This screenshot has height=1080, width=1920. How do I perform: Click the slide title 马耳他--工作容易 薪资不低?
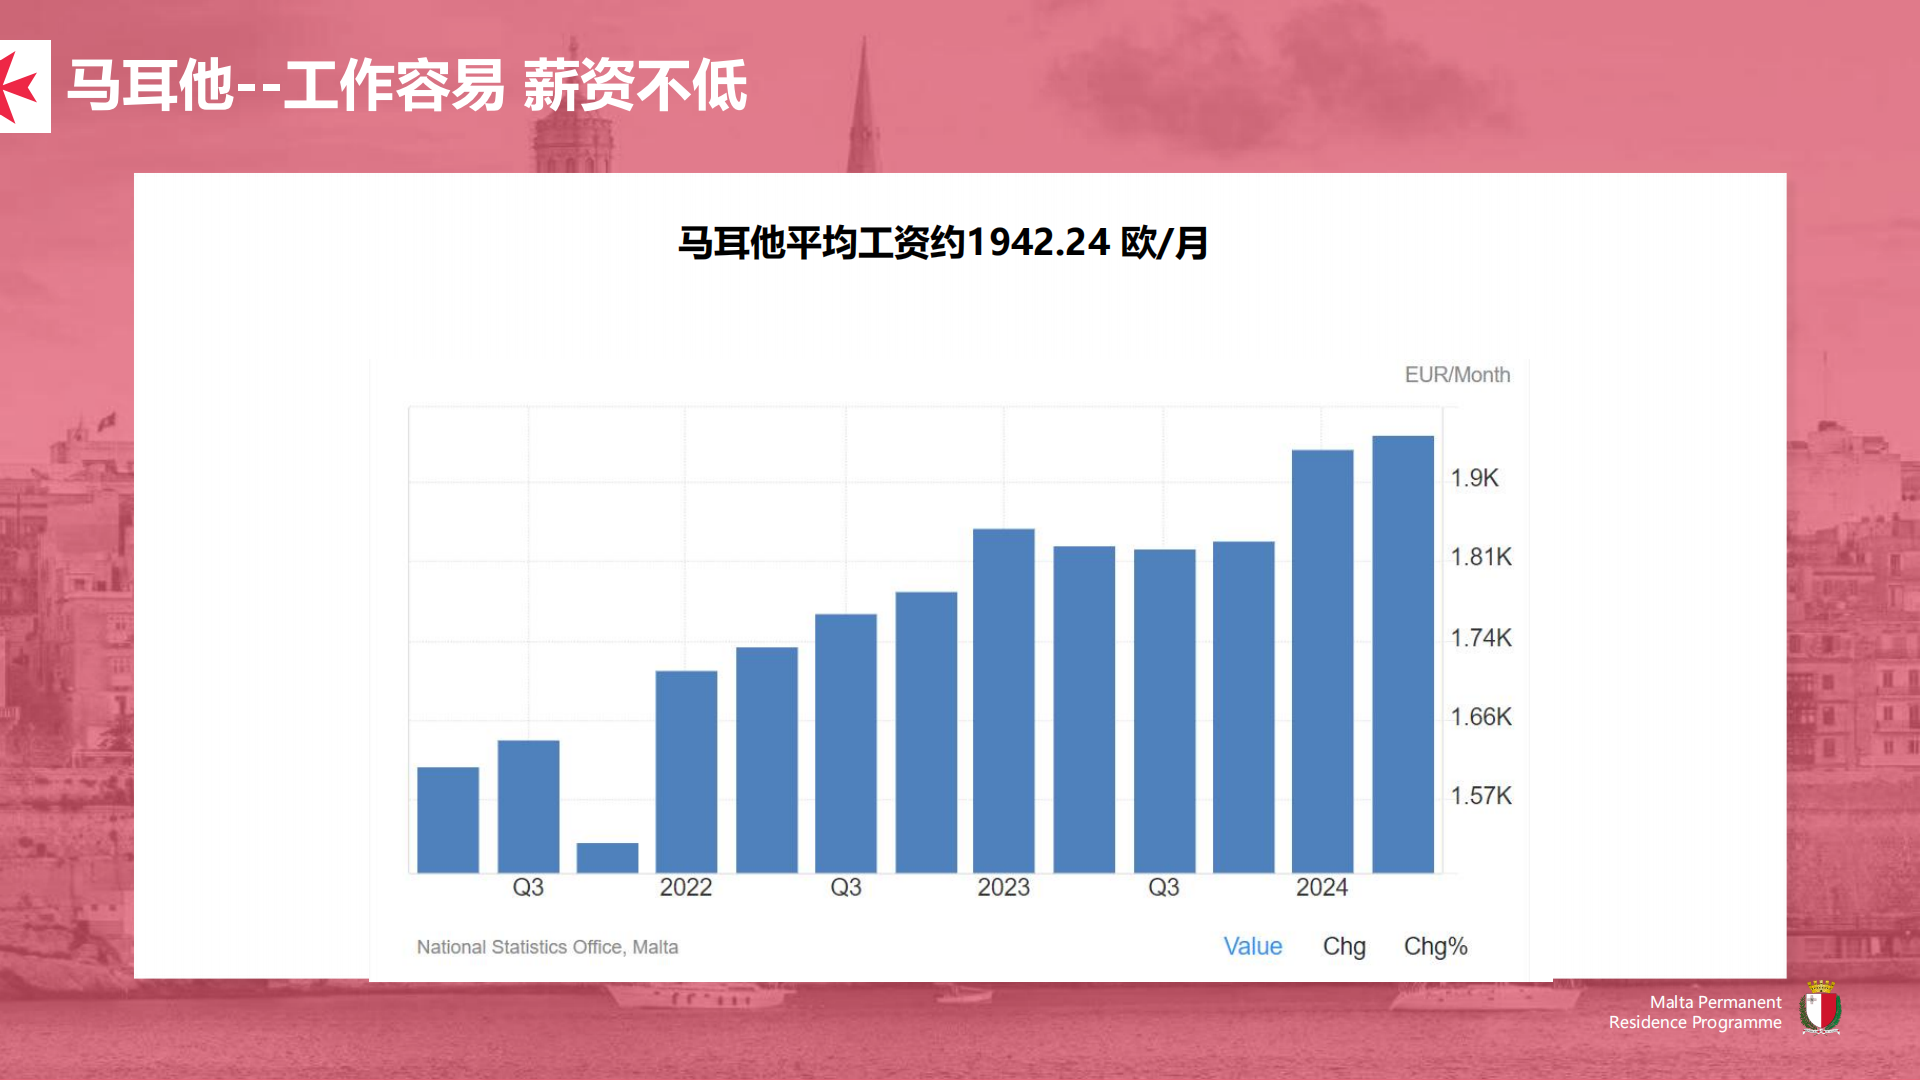coord(407,86)
